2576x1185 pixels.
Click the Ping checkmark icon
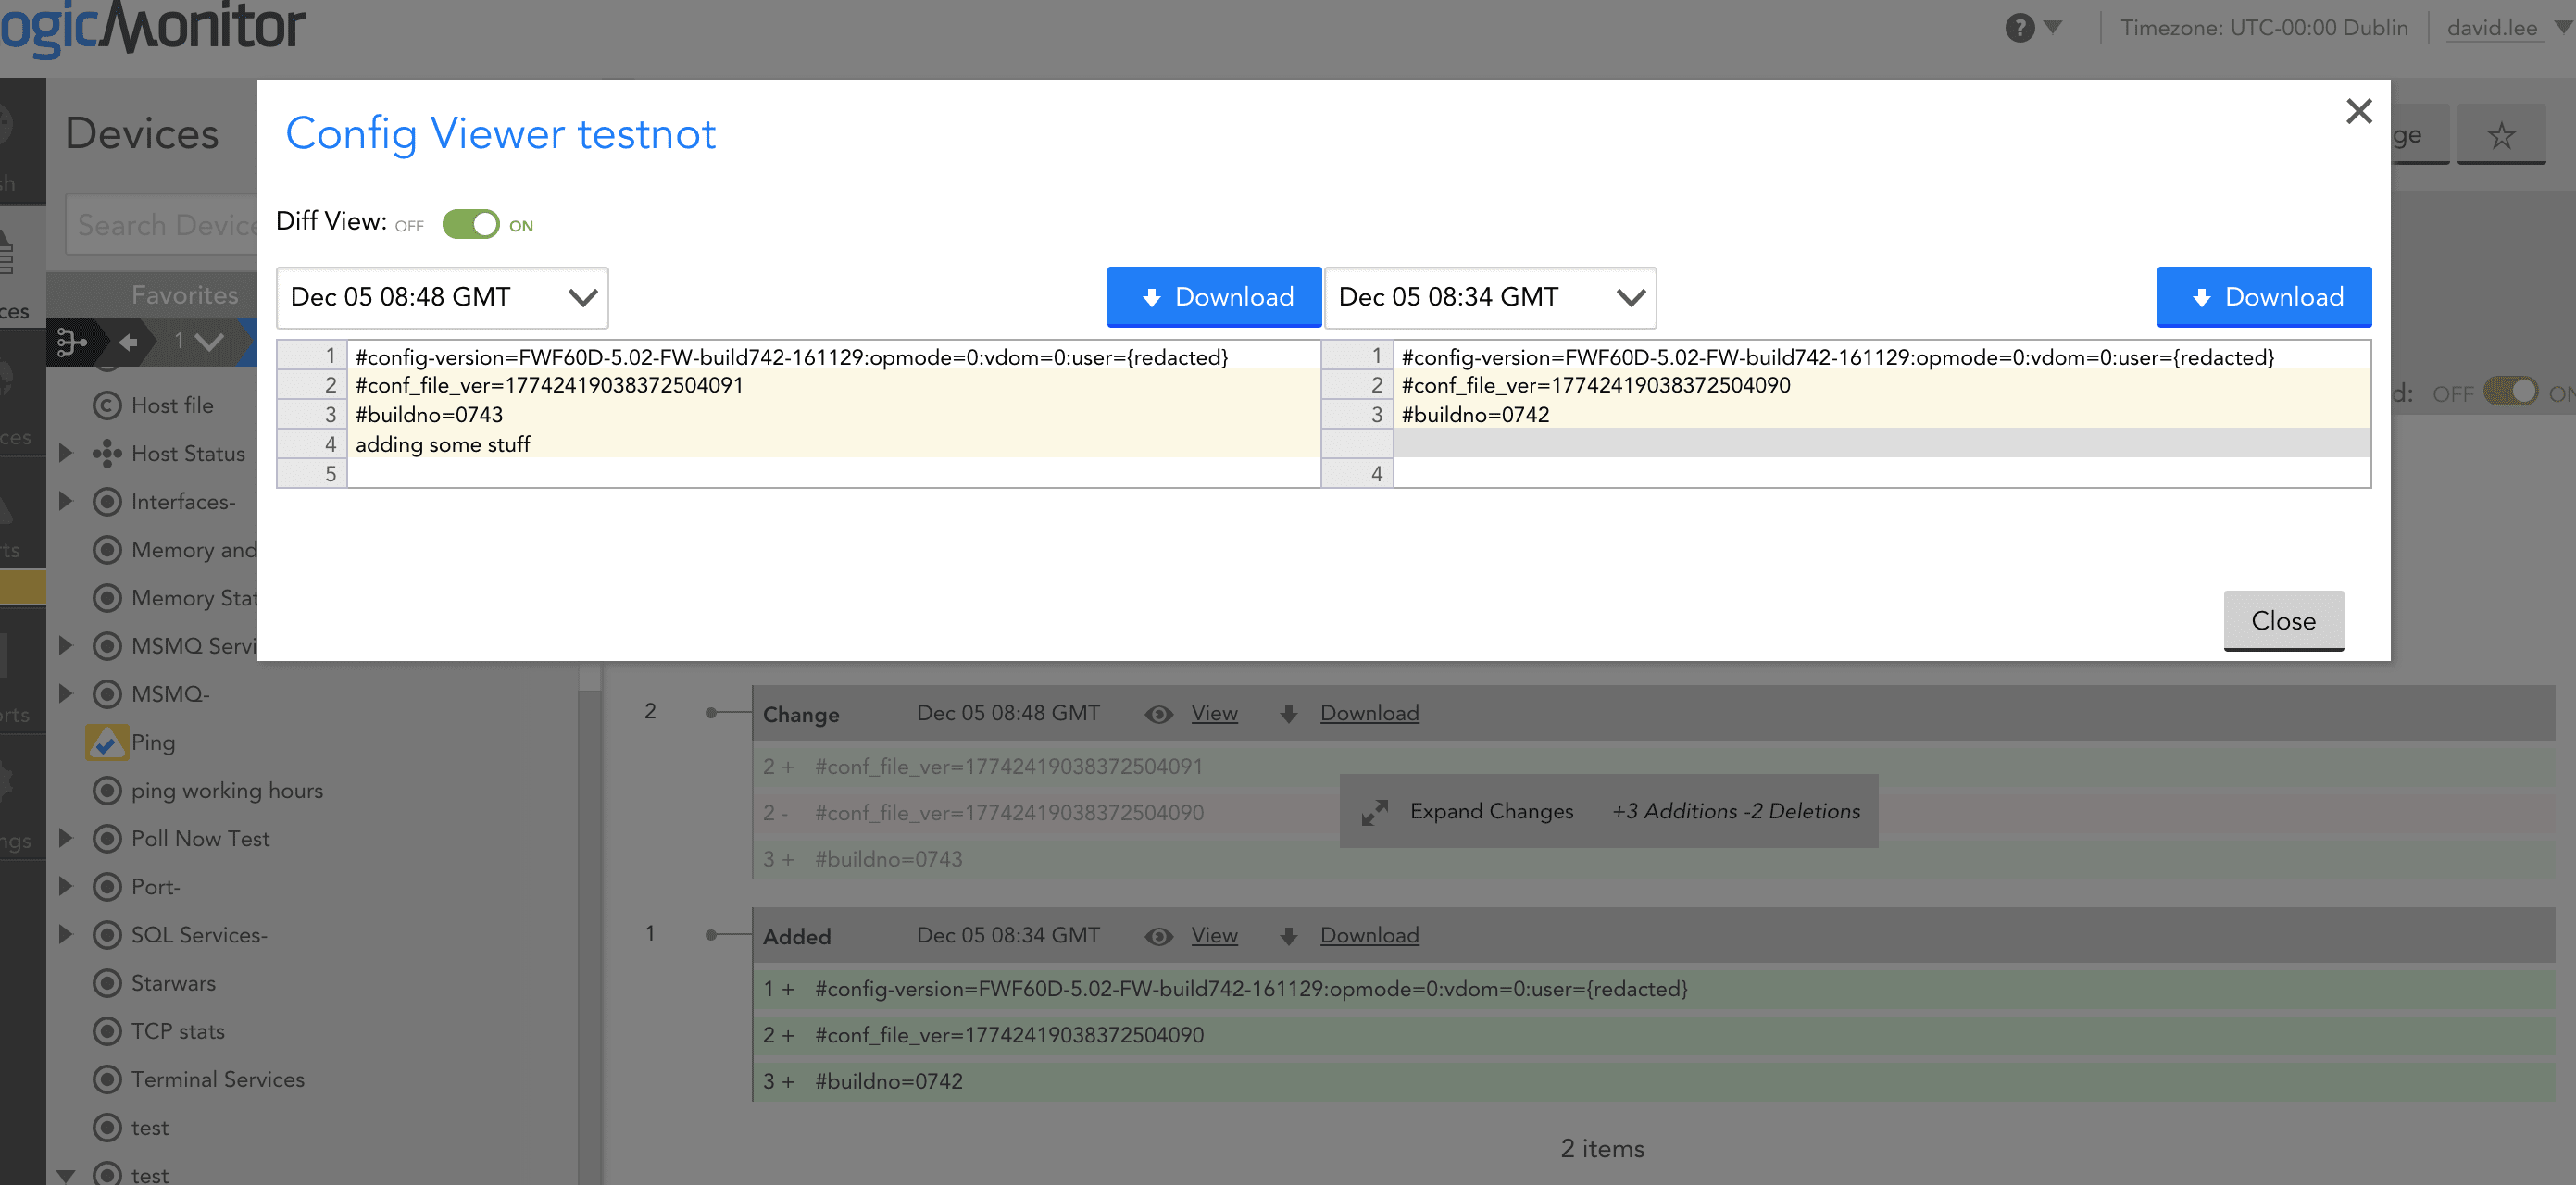(x=107, y=742)
